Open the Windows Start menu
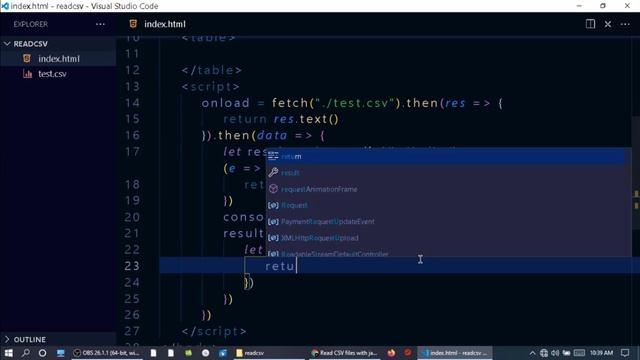Image resolution: width=640 pixels, height=360 pixels. pos(8,353)
